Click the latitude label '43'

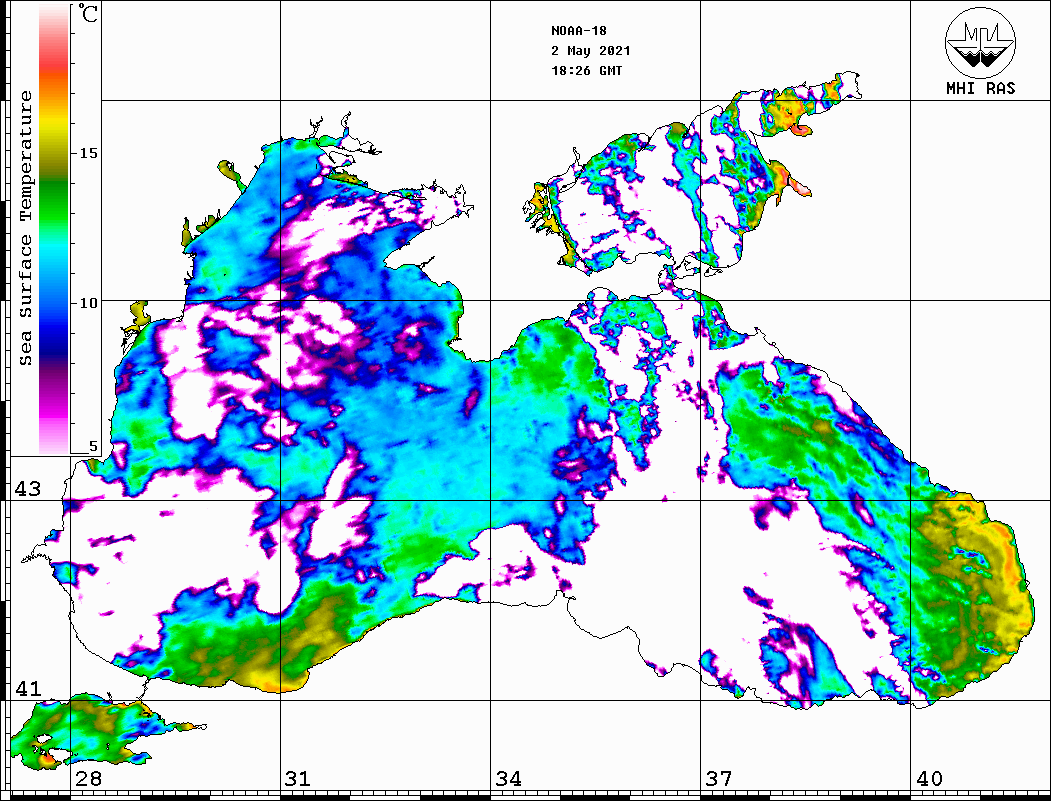point(27,489)
